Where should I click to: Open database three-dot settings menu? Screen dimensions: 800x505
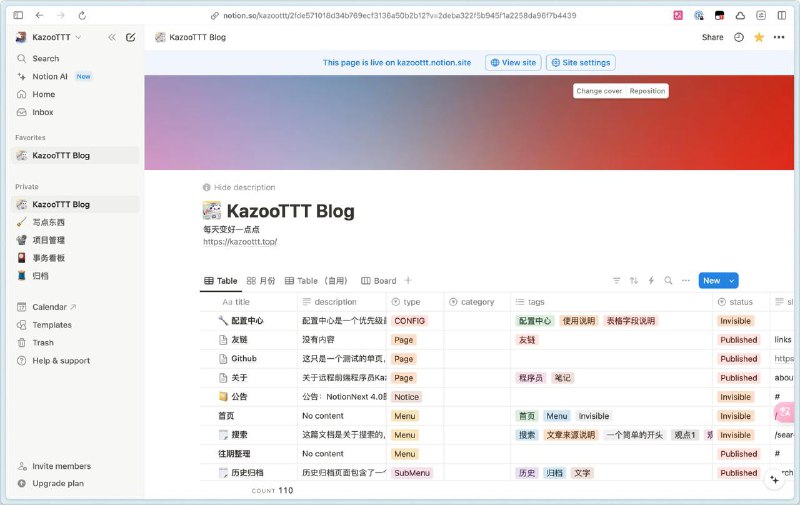(x=686, y=281)
